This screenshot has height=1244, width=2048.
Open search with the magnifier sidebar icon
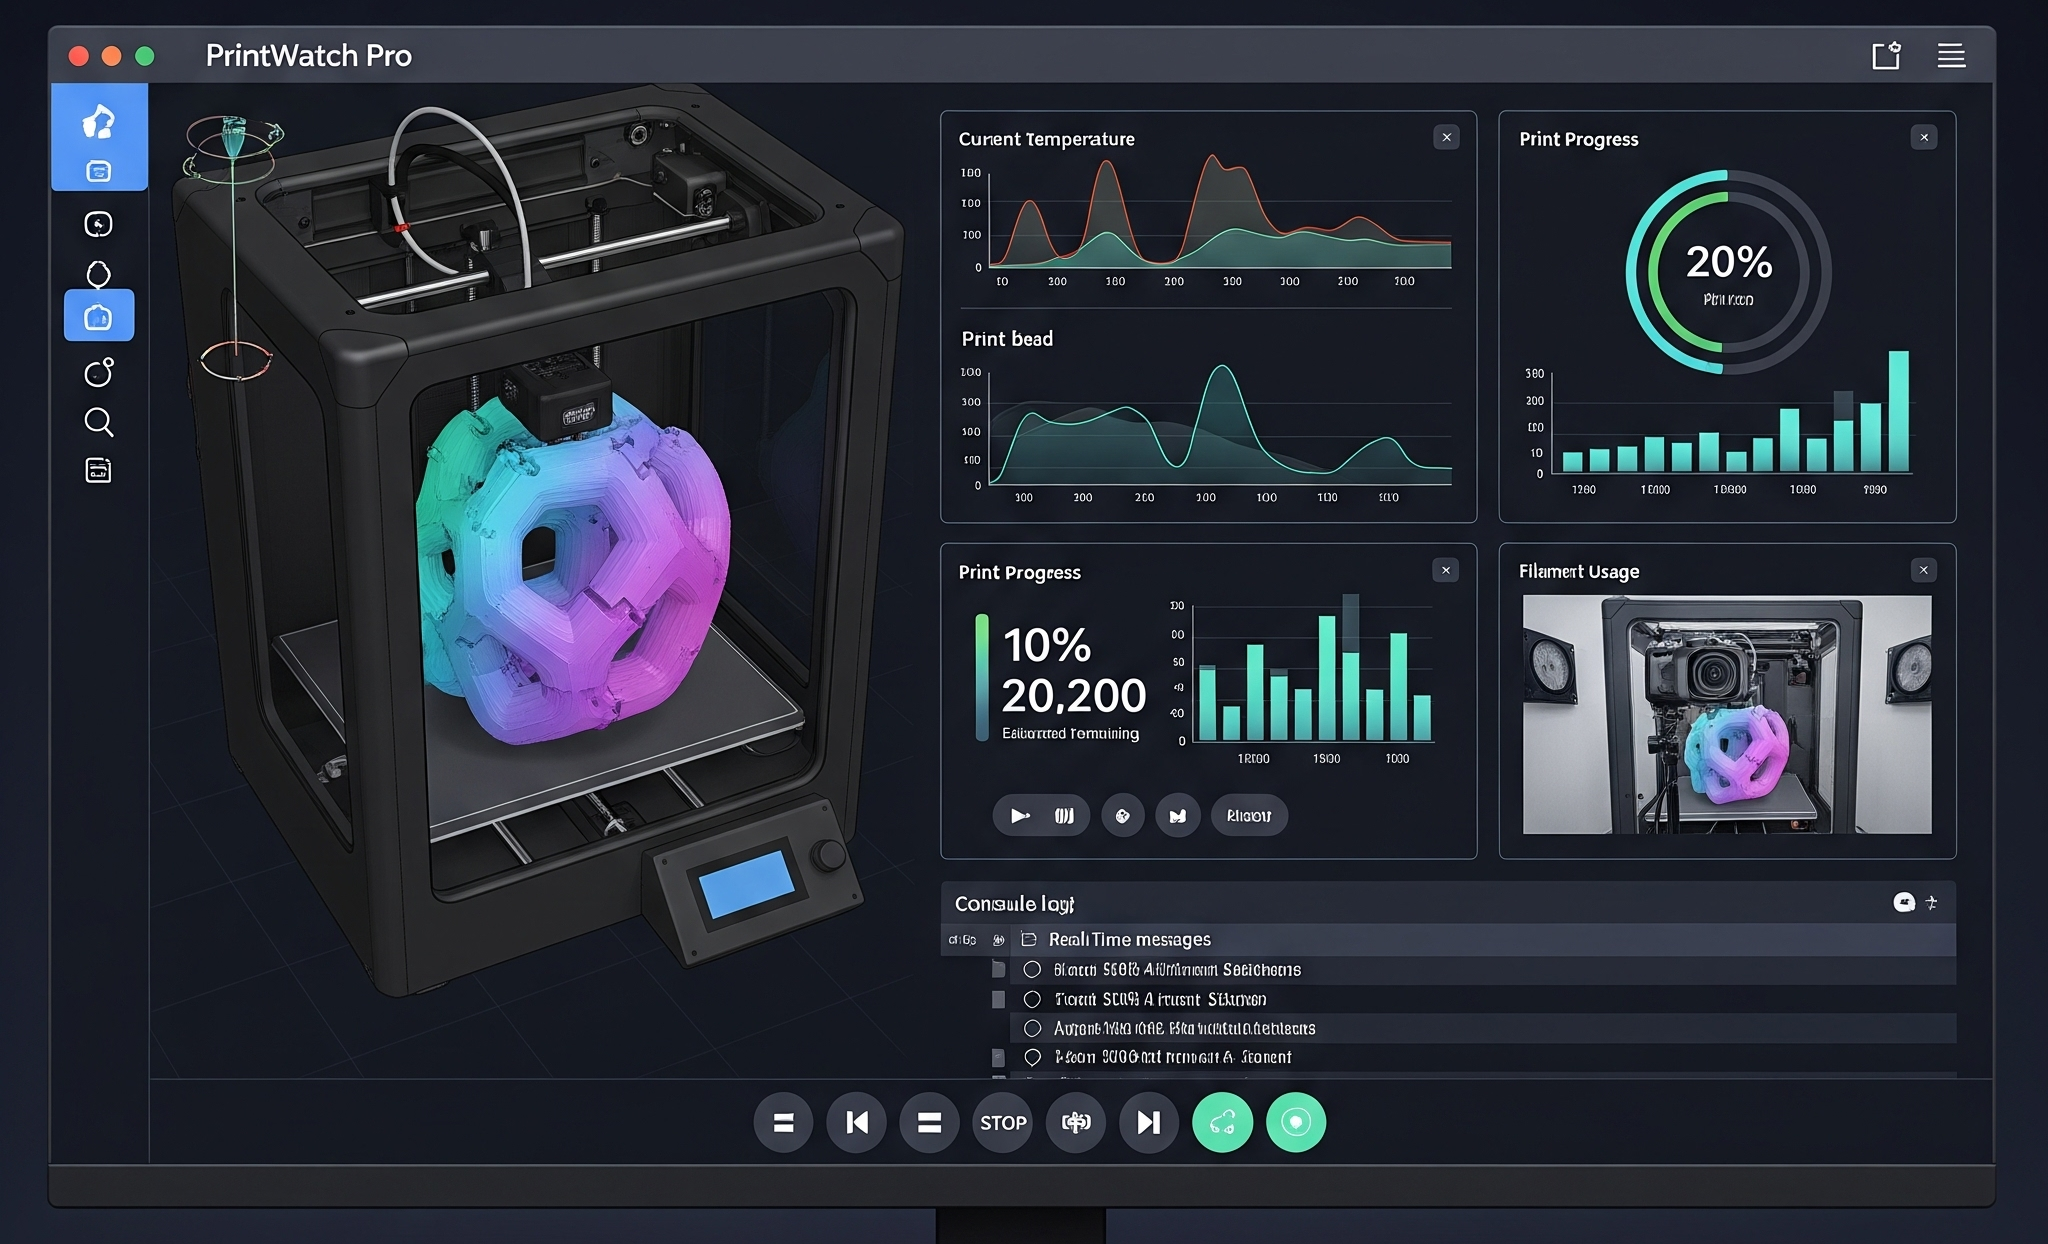coord(98,422)
